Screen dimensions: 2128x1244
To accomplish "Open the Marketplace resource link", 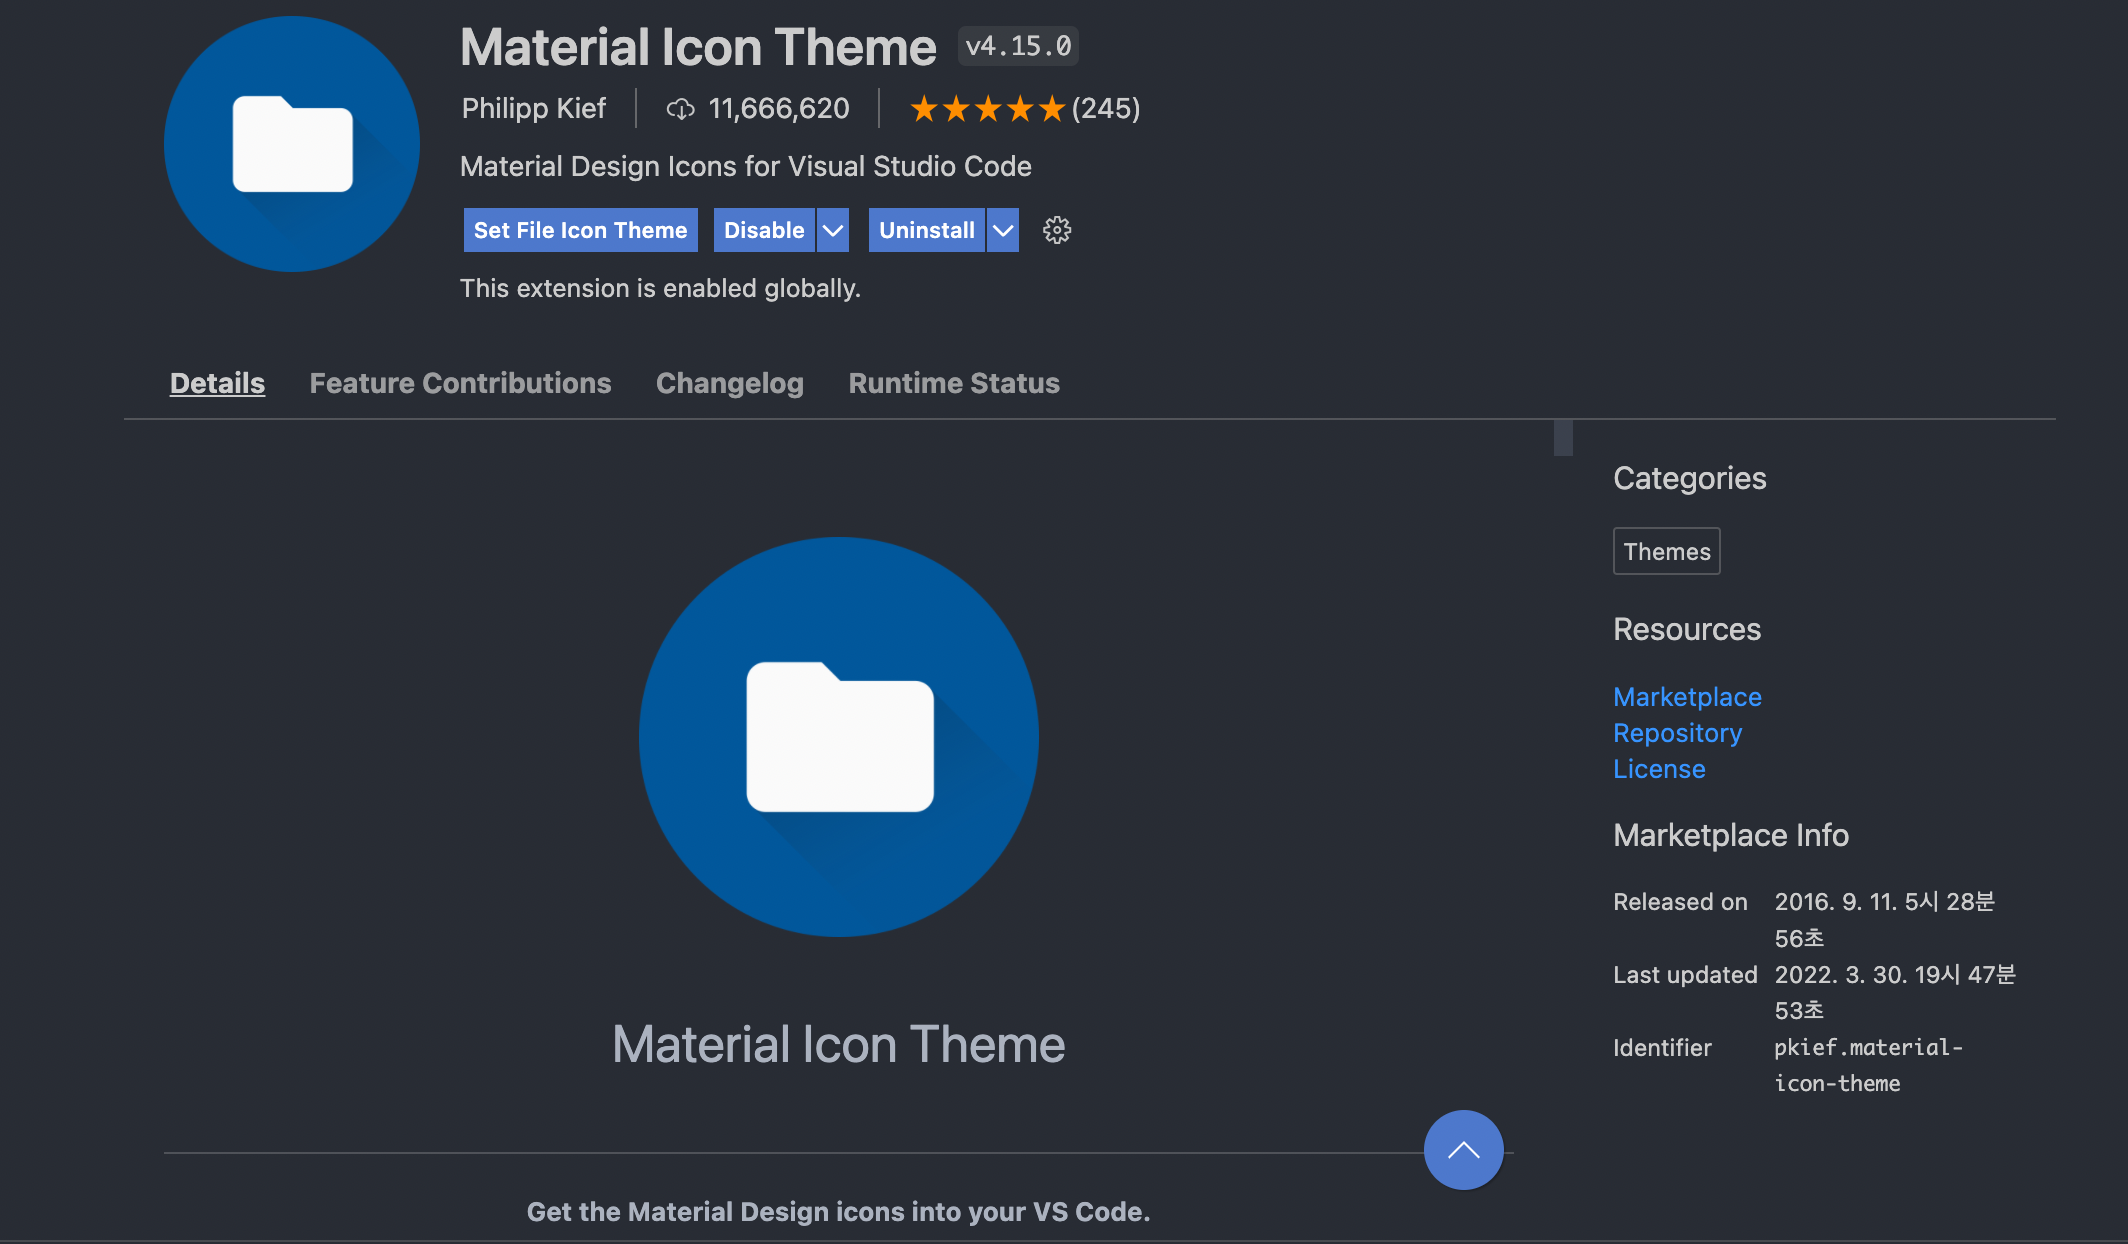I will click(1687, 697).
